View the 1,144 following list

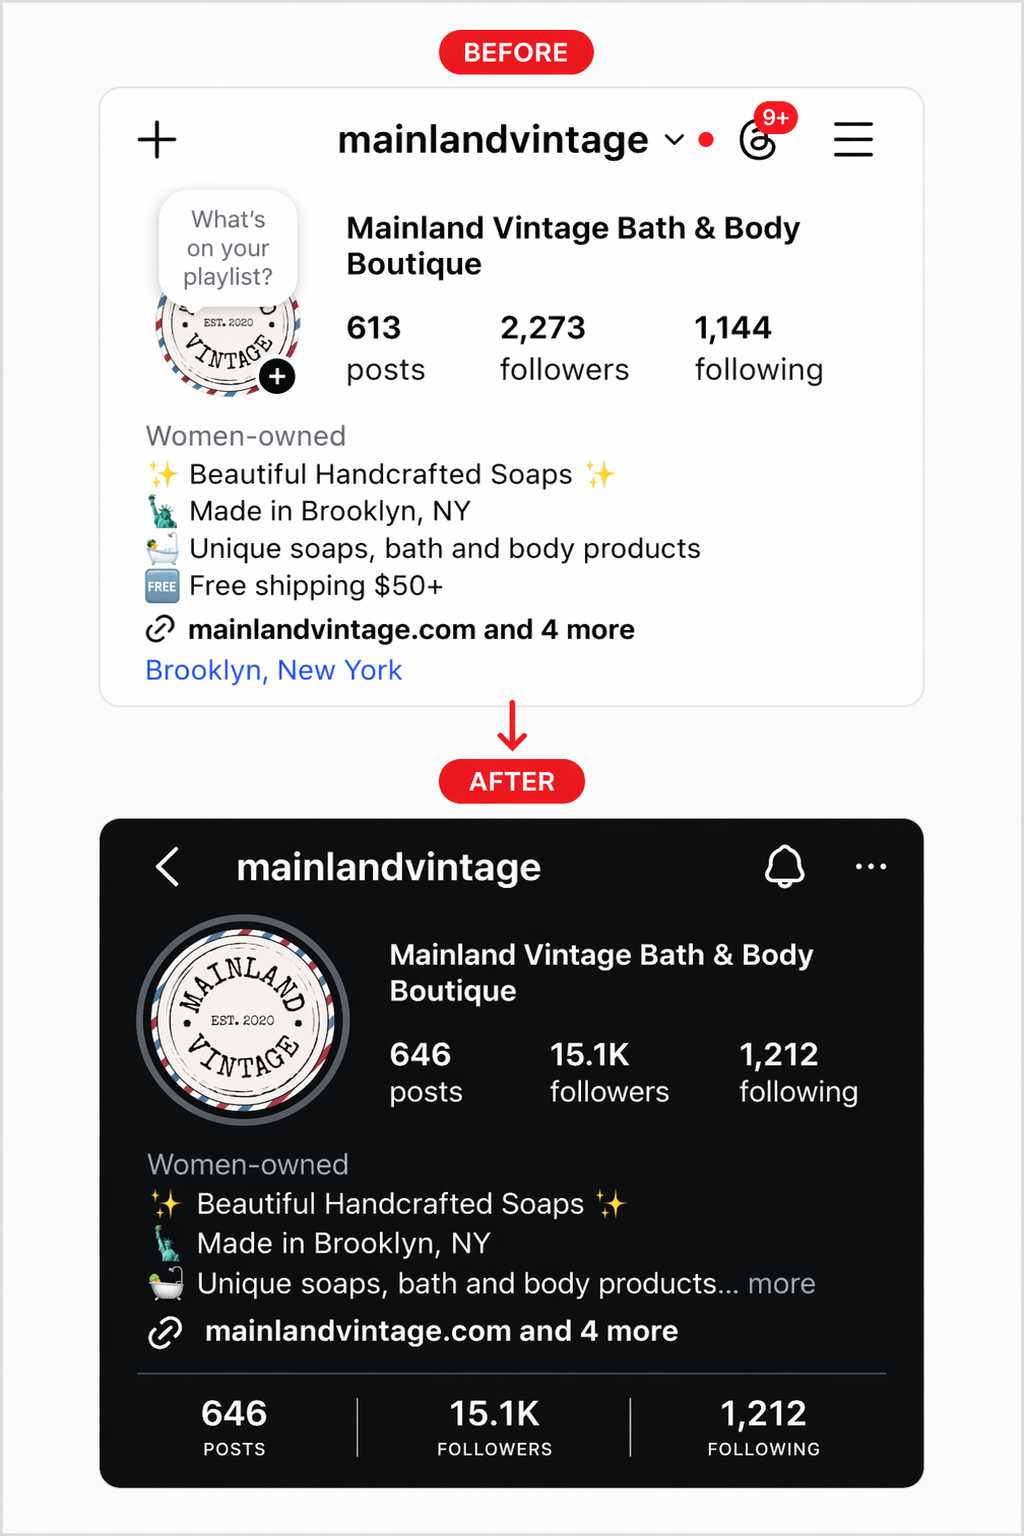(759, 348)
